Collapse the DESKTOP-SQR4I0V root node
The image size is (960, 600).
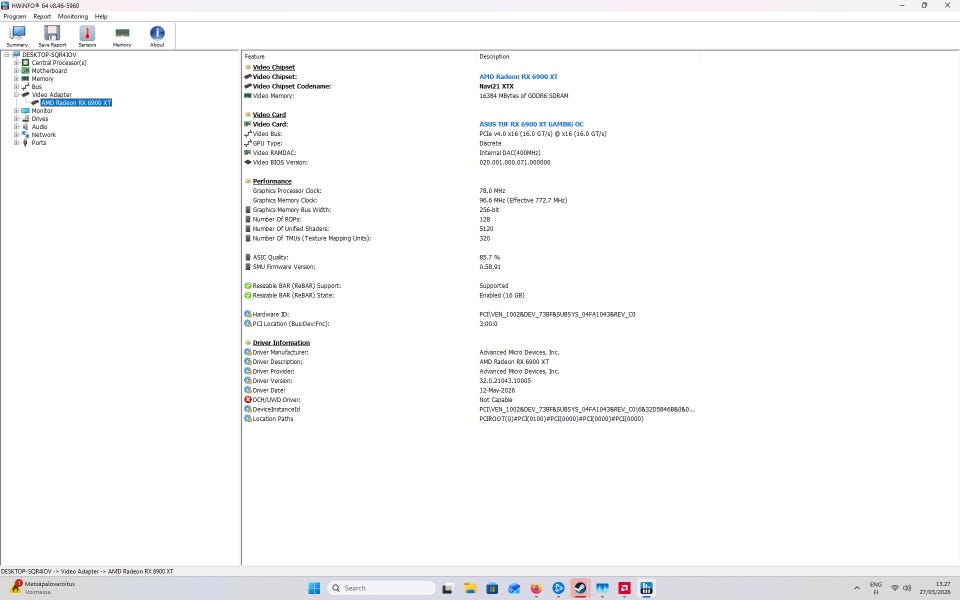(7, 54)
